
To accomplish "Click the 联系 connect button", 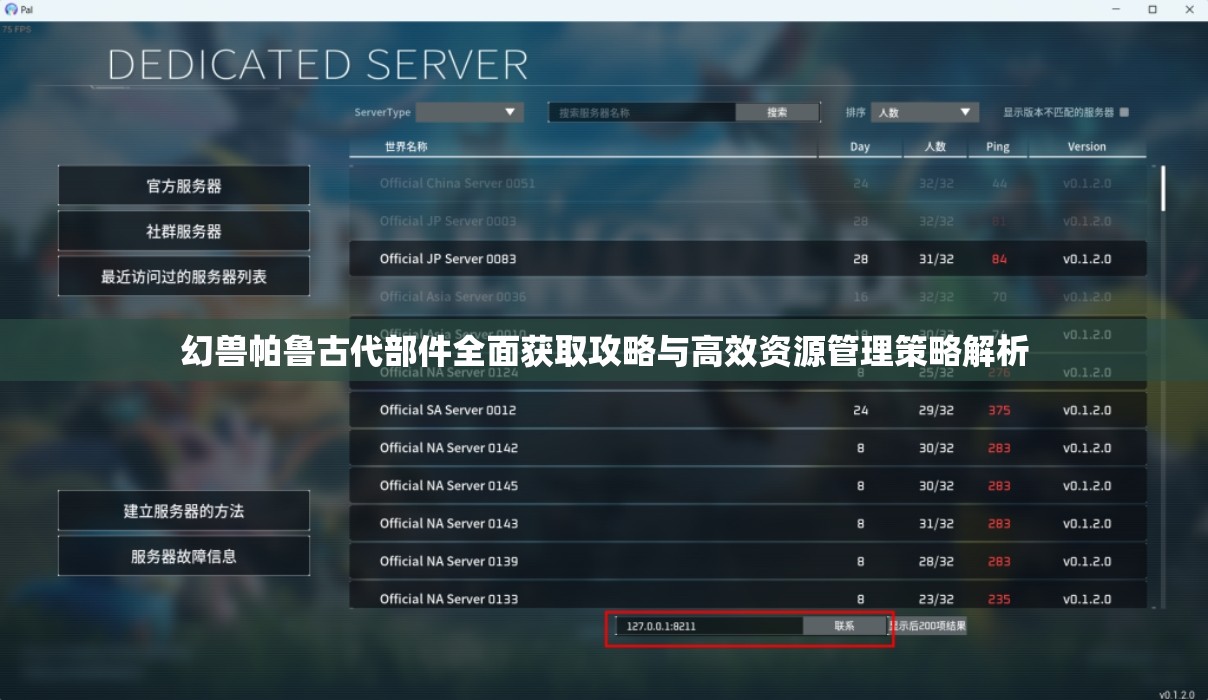I will pos(844,626).
